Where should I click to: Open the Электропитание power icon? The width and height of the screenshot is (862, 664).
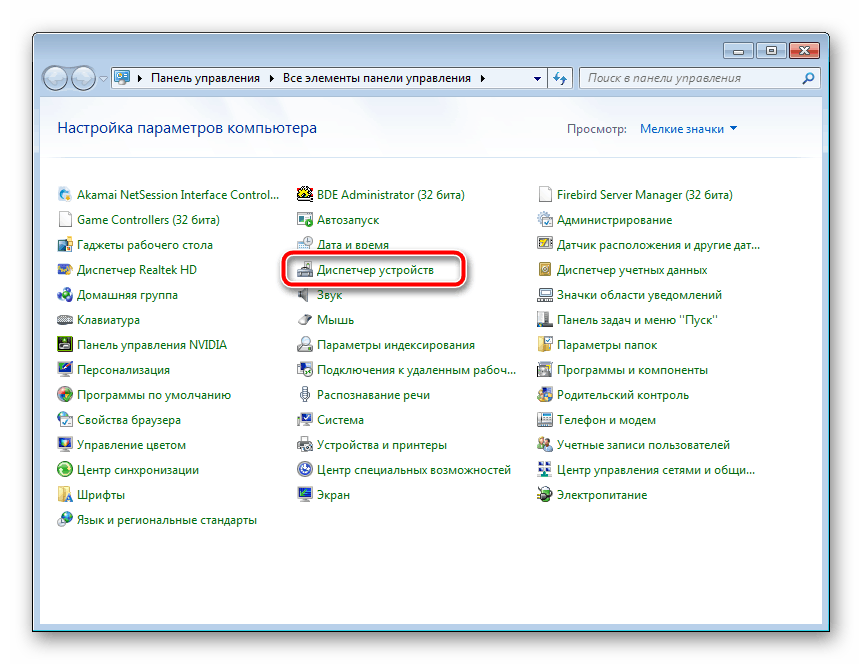click(x=545, y=495)
